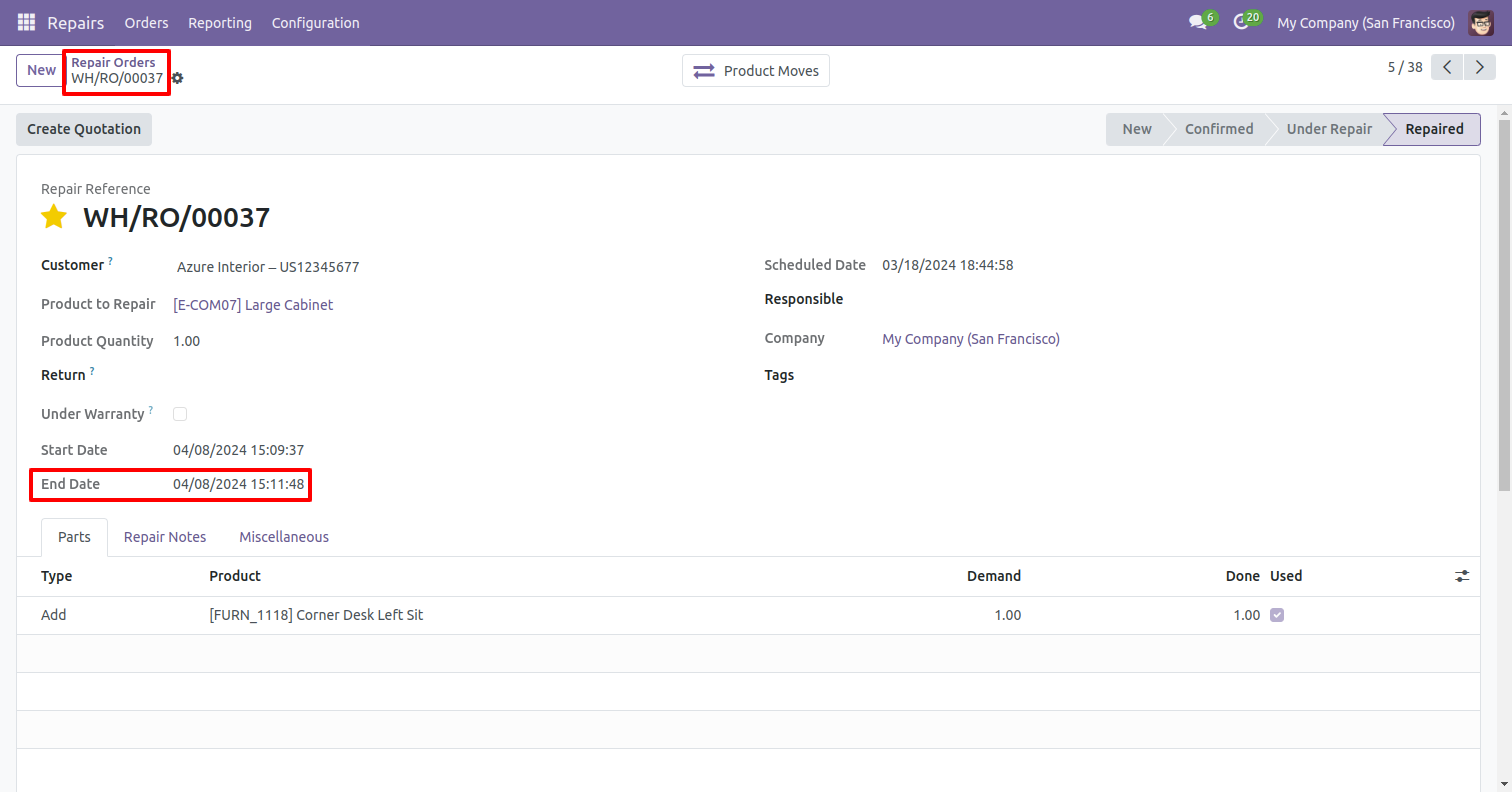This screenshot has width=1512, height=792.
Task: Click the Product Moves smart button
Action: click(x=756, y=71)
